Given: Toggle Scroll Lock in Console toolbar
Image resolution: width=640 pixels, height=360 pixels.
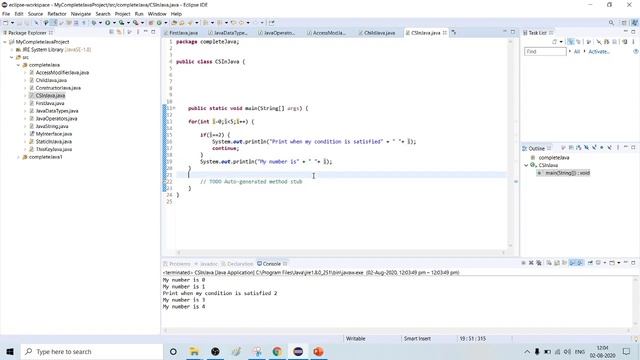Looking at the screenshot, I should (x=557, y=263).
